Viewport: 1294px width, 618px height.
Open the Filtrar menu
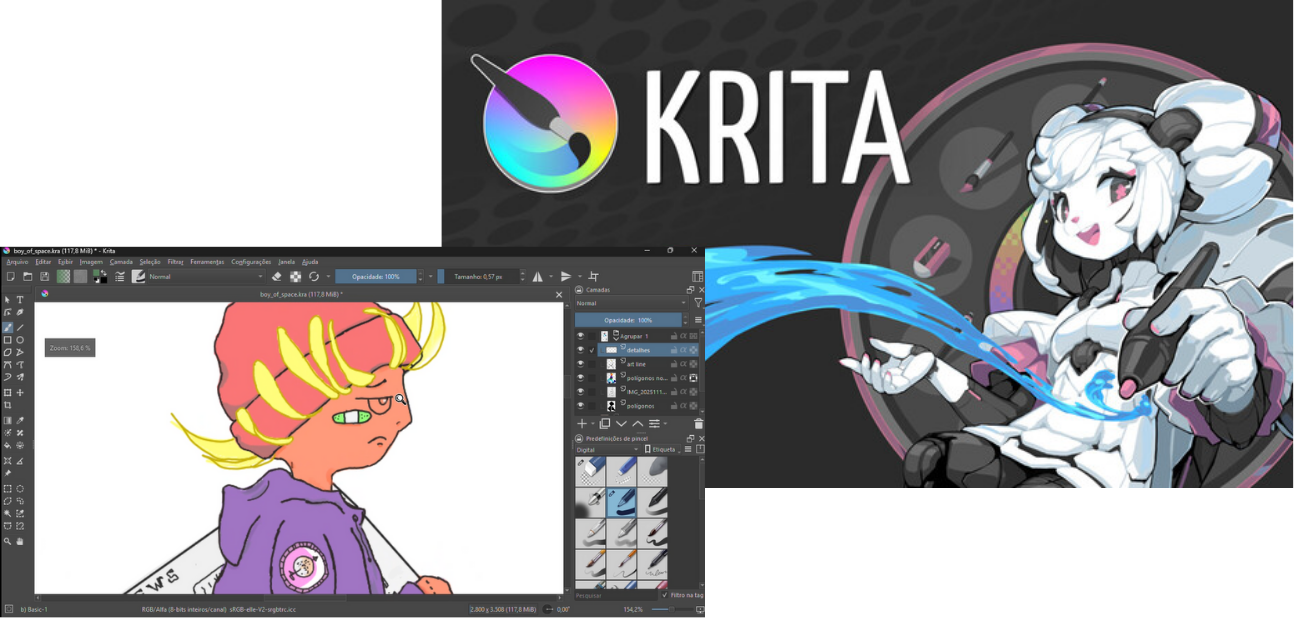[175, 262]
